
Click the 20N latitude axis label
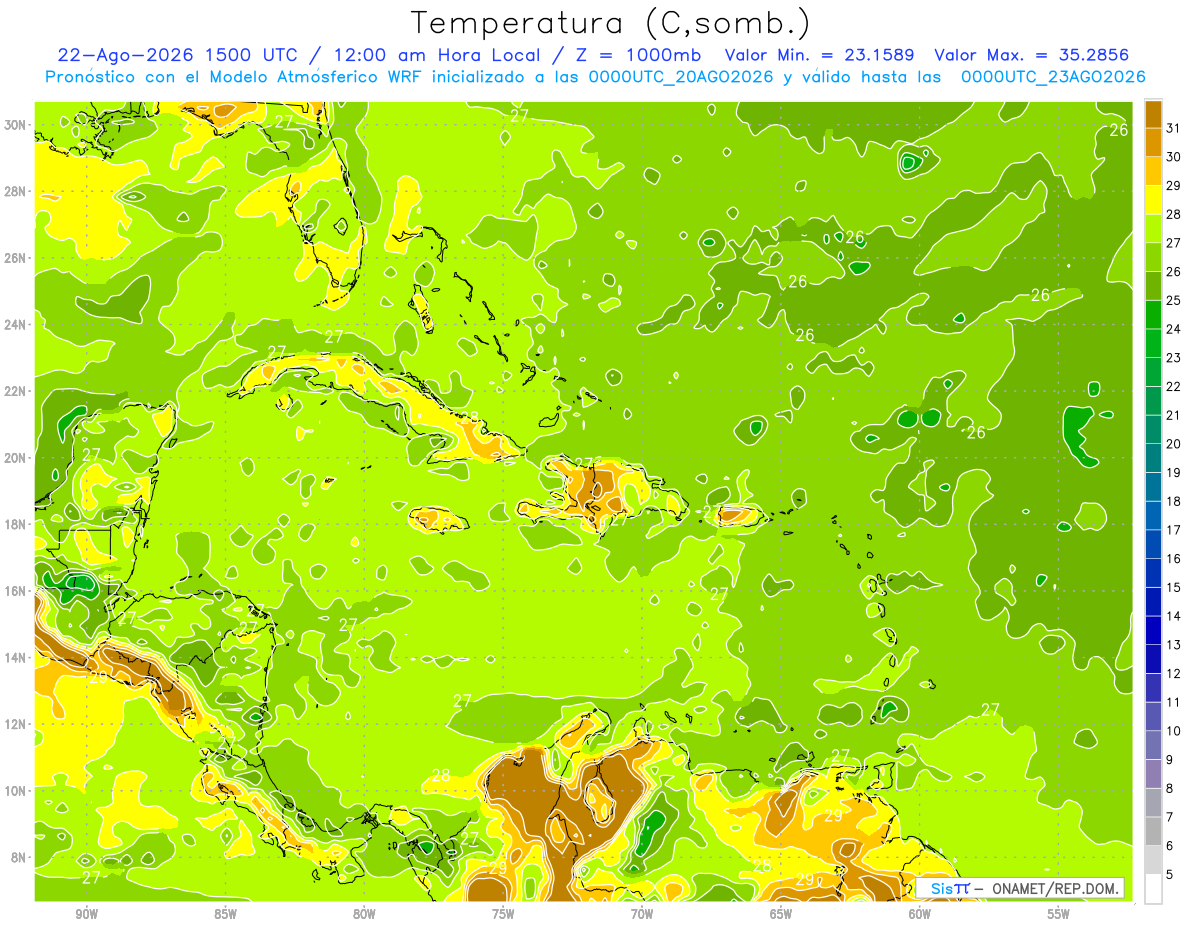(16, 457)
